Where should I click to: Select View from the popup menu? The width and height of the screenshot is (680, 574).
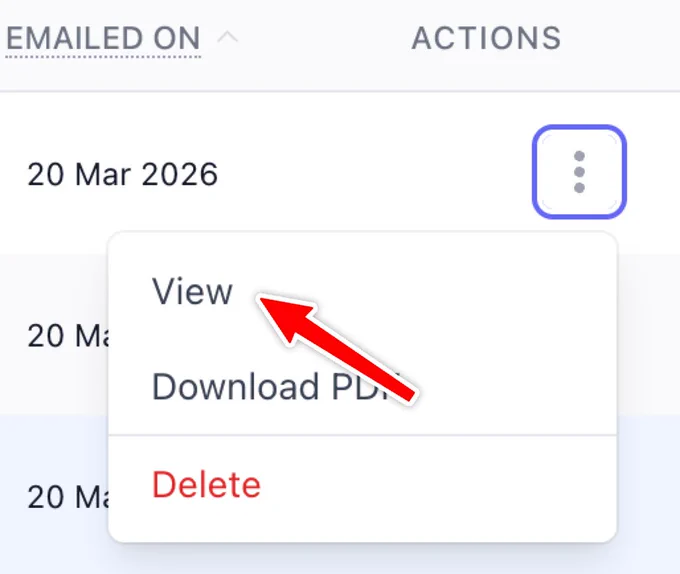(192, 291)
